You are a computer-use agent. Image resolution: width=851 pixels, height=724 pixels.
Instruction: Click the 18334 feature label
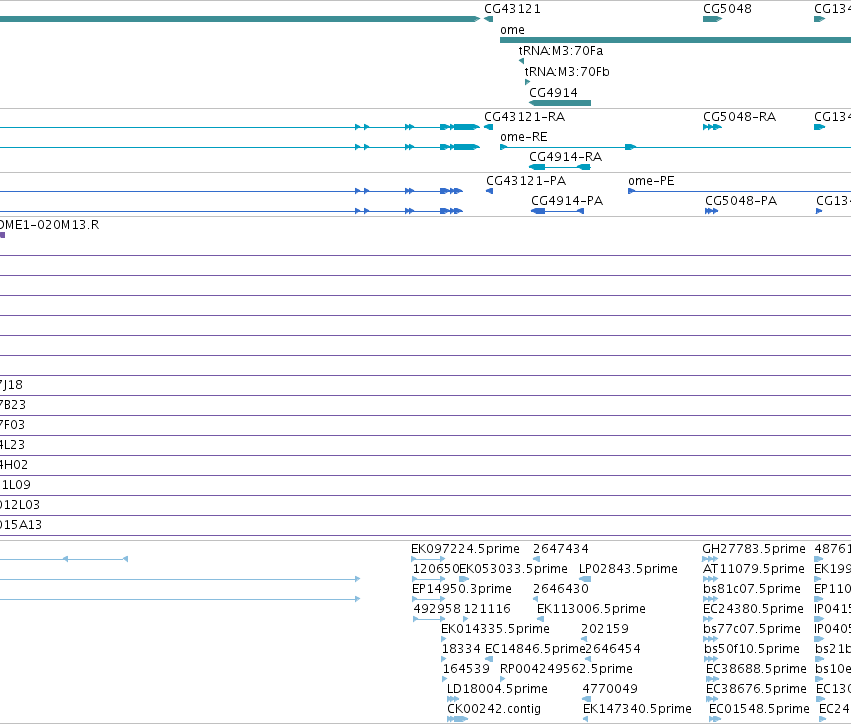click(461, 649)
